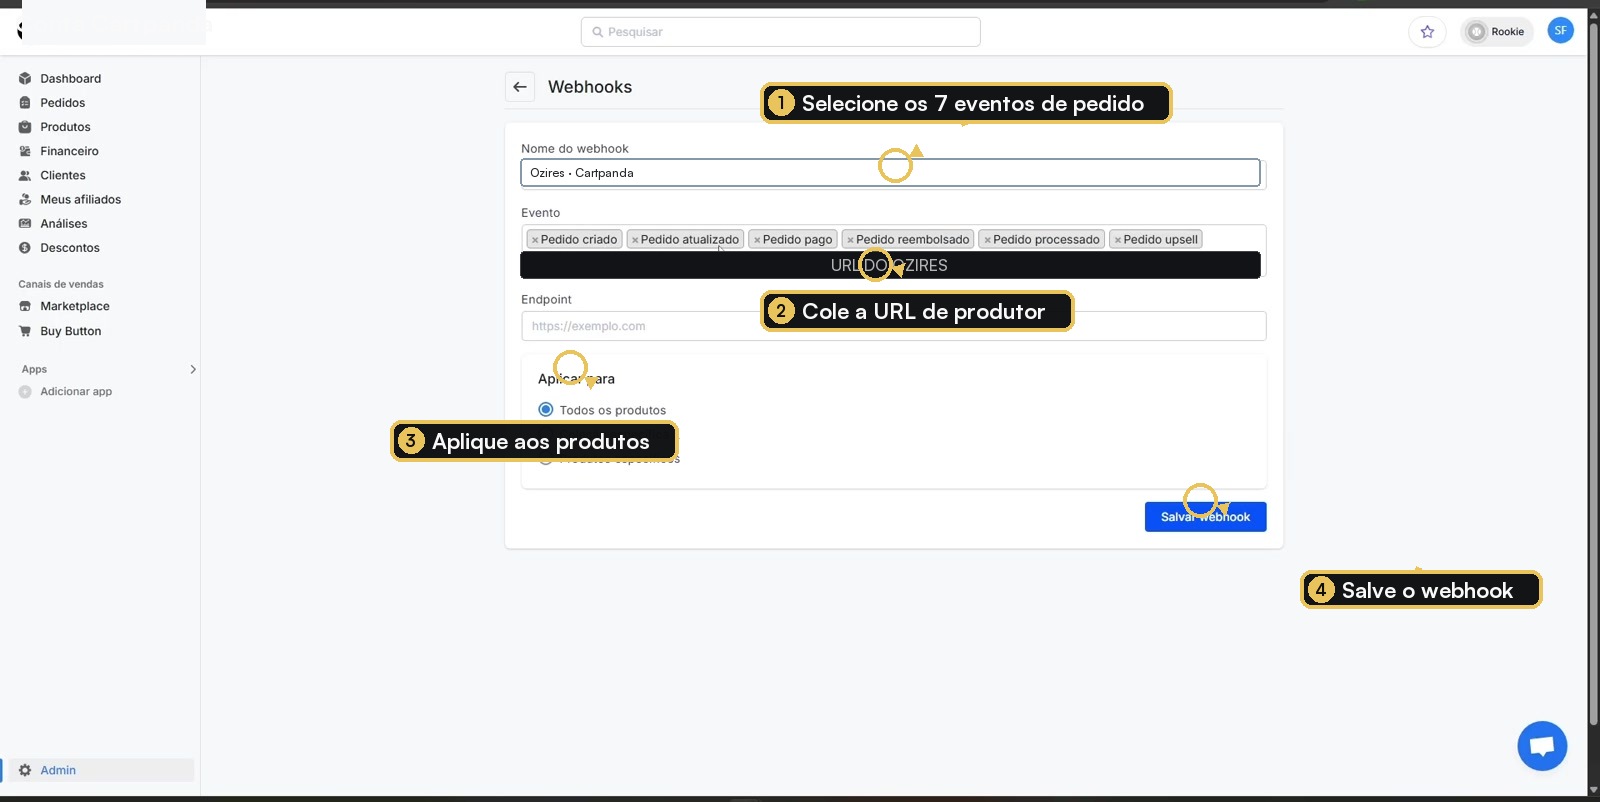Open the Produtos menu item
This screenshot has width=1600, height=802.
click(65, 127)
